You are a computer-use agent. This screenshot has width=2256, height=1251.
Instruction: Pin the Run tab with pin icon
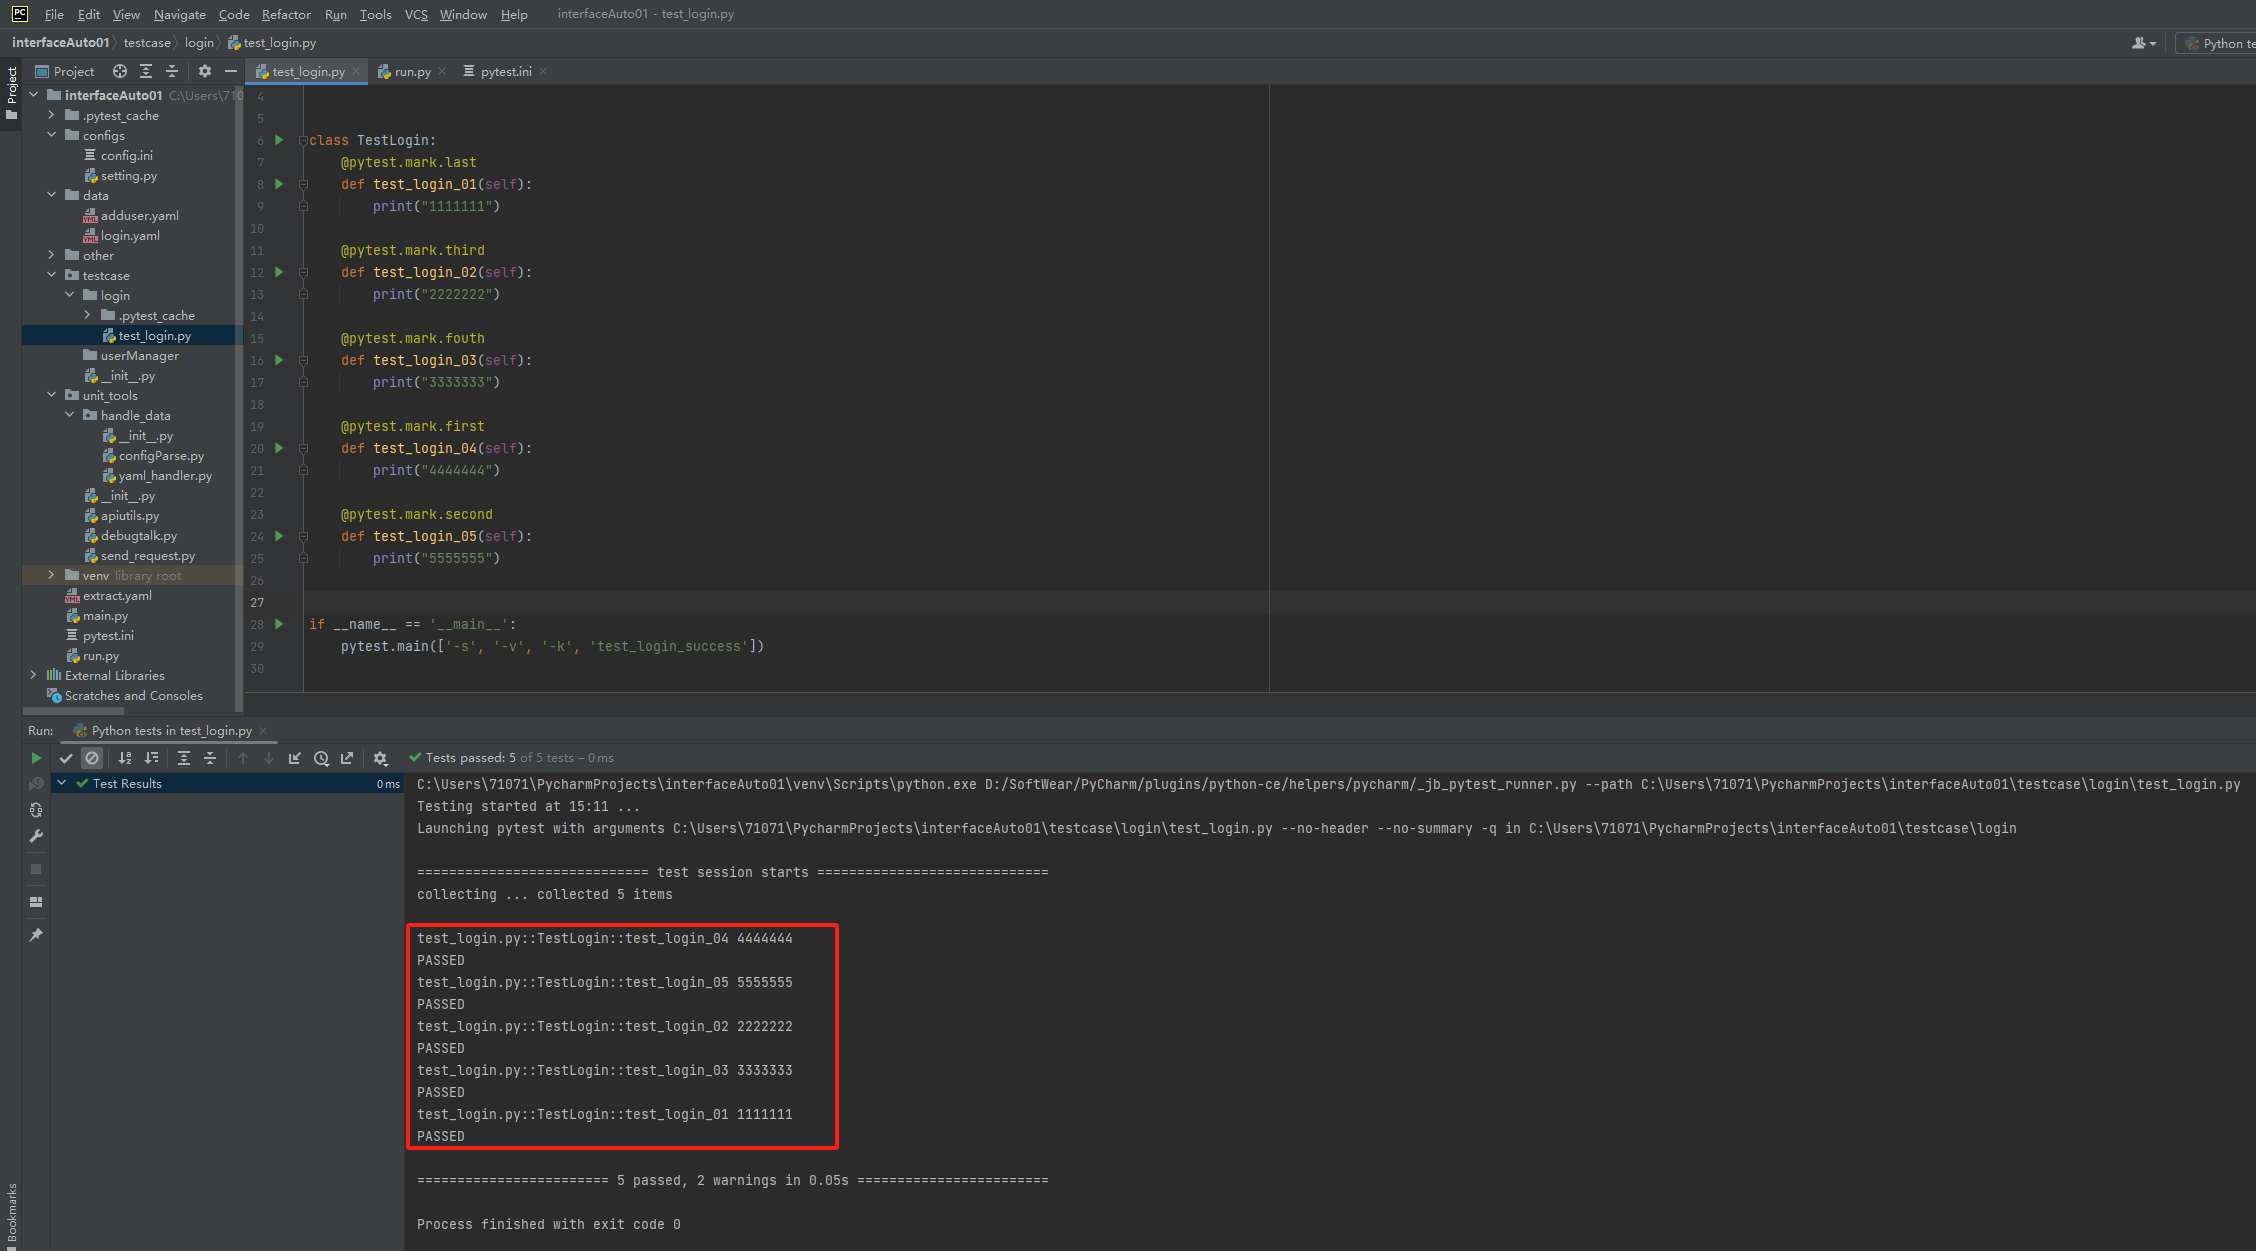36,935
